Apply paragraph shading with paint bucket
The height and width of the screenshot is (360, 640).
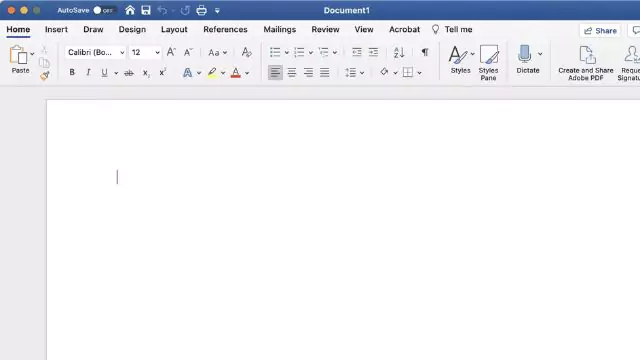click(384, 72)
